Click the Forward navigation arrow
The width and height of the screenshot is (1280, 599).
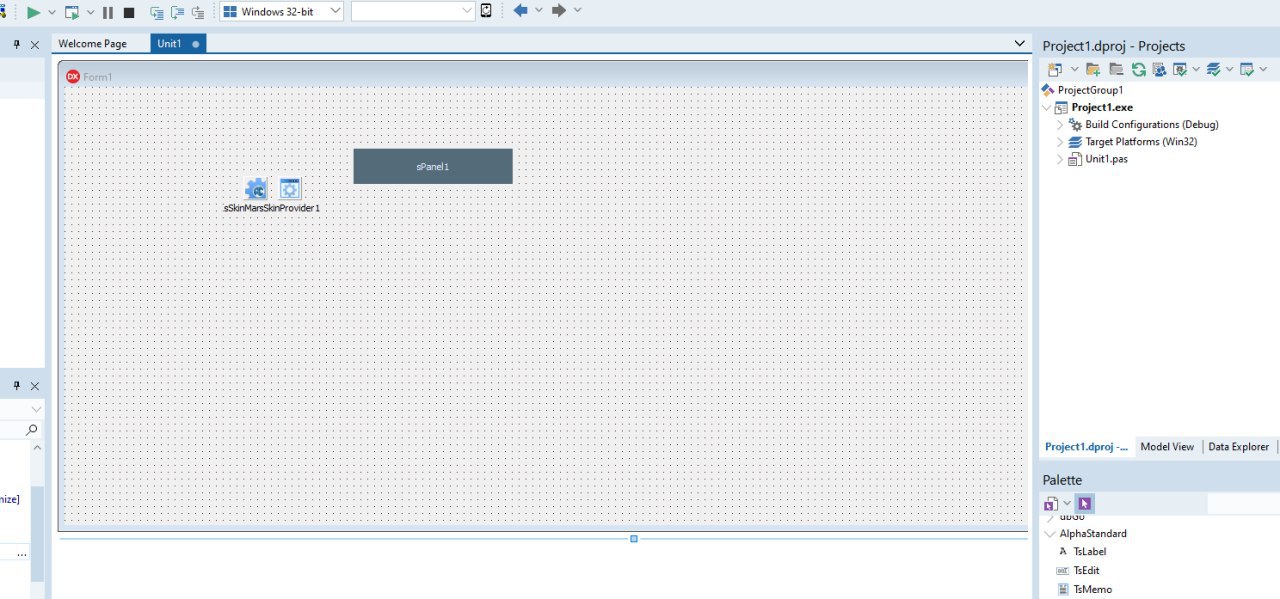[x=559, y=10]
